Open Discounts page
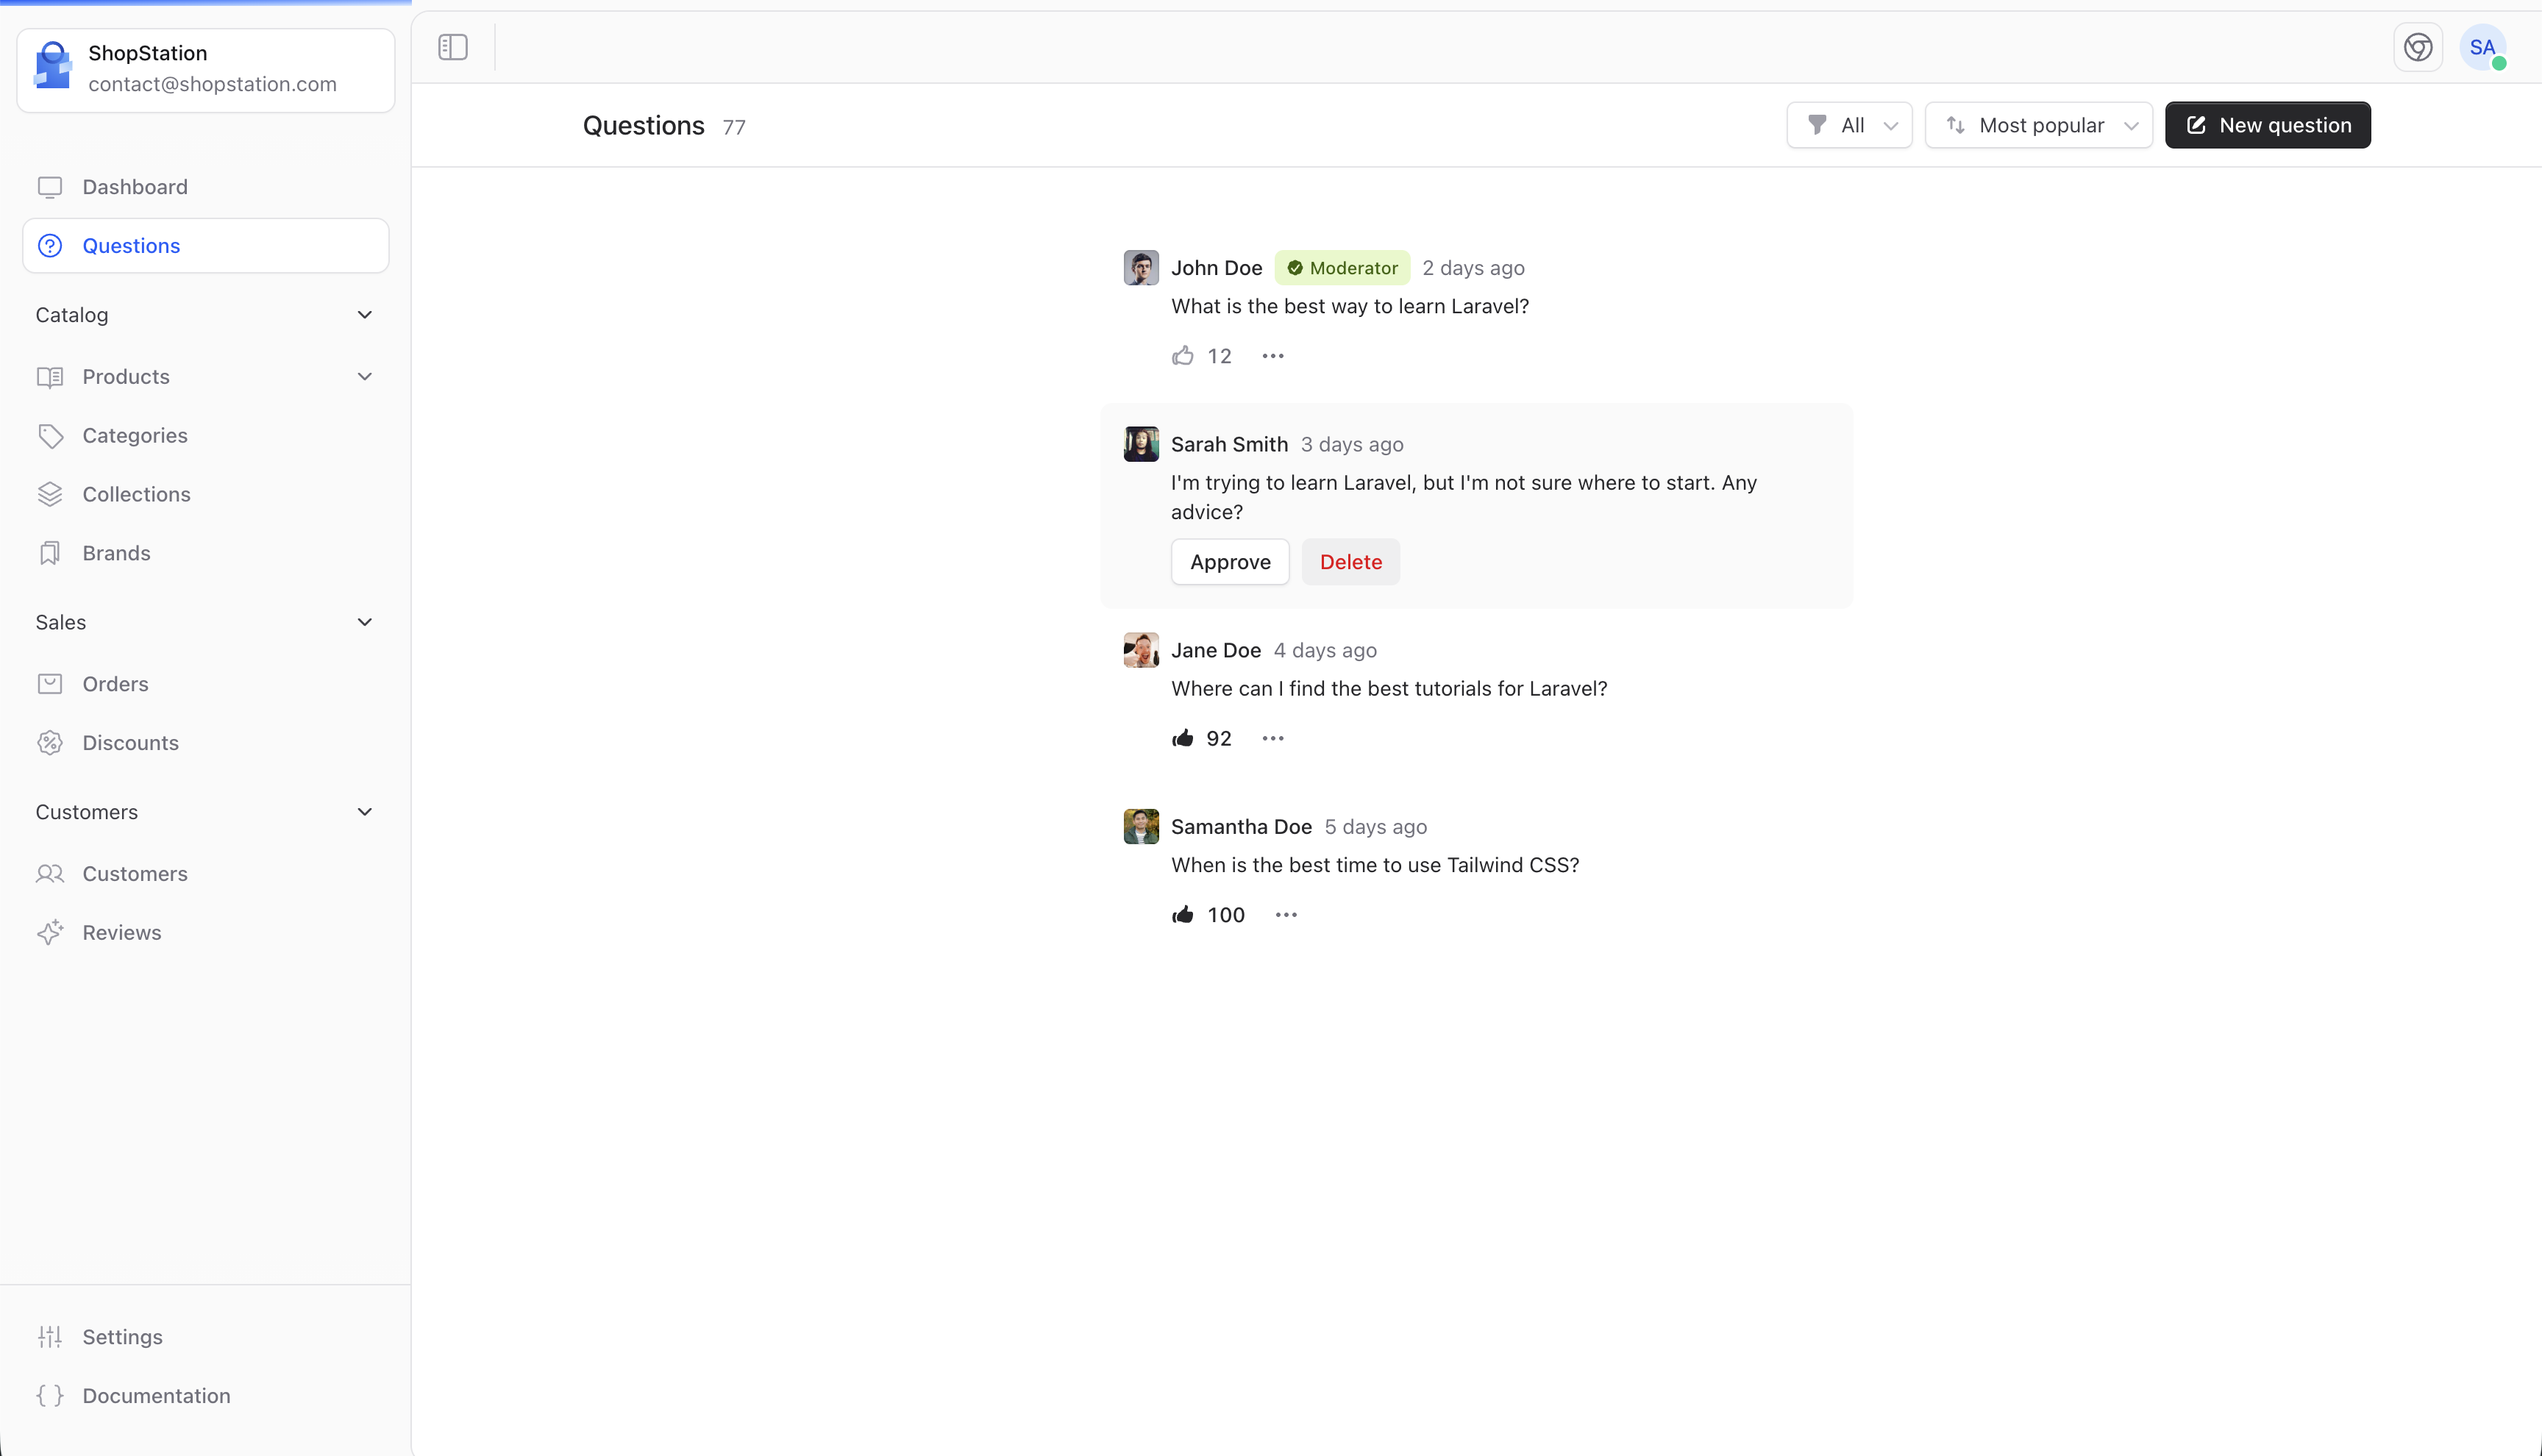Screen dimensions: 2542x1456 coord(205,743)
